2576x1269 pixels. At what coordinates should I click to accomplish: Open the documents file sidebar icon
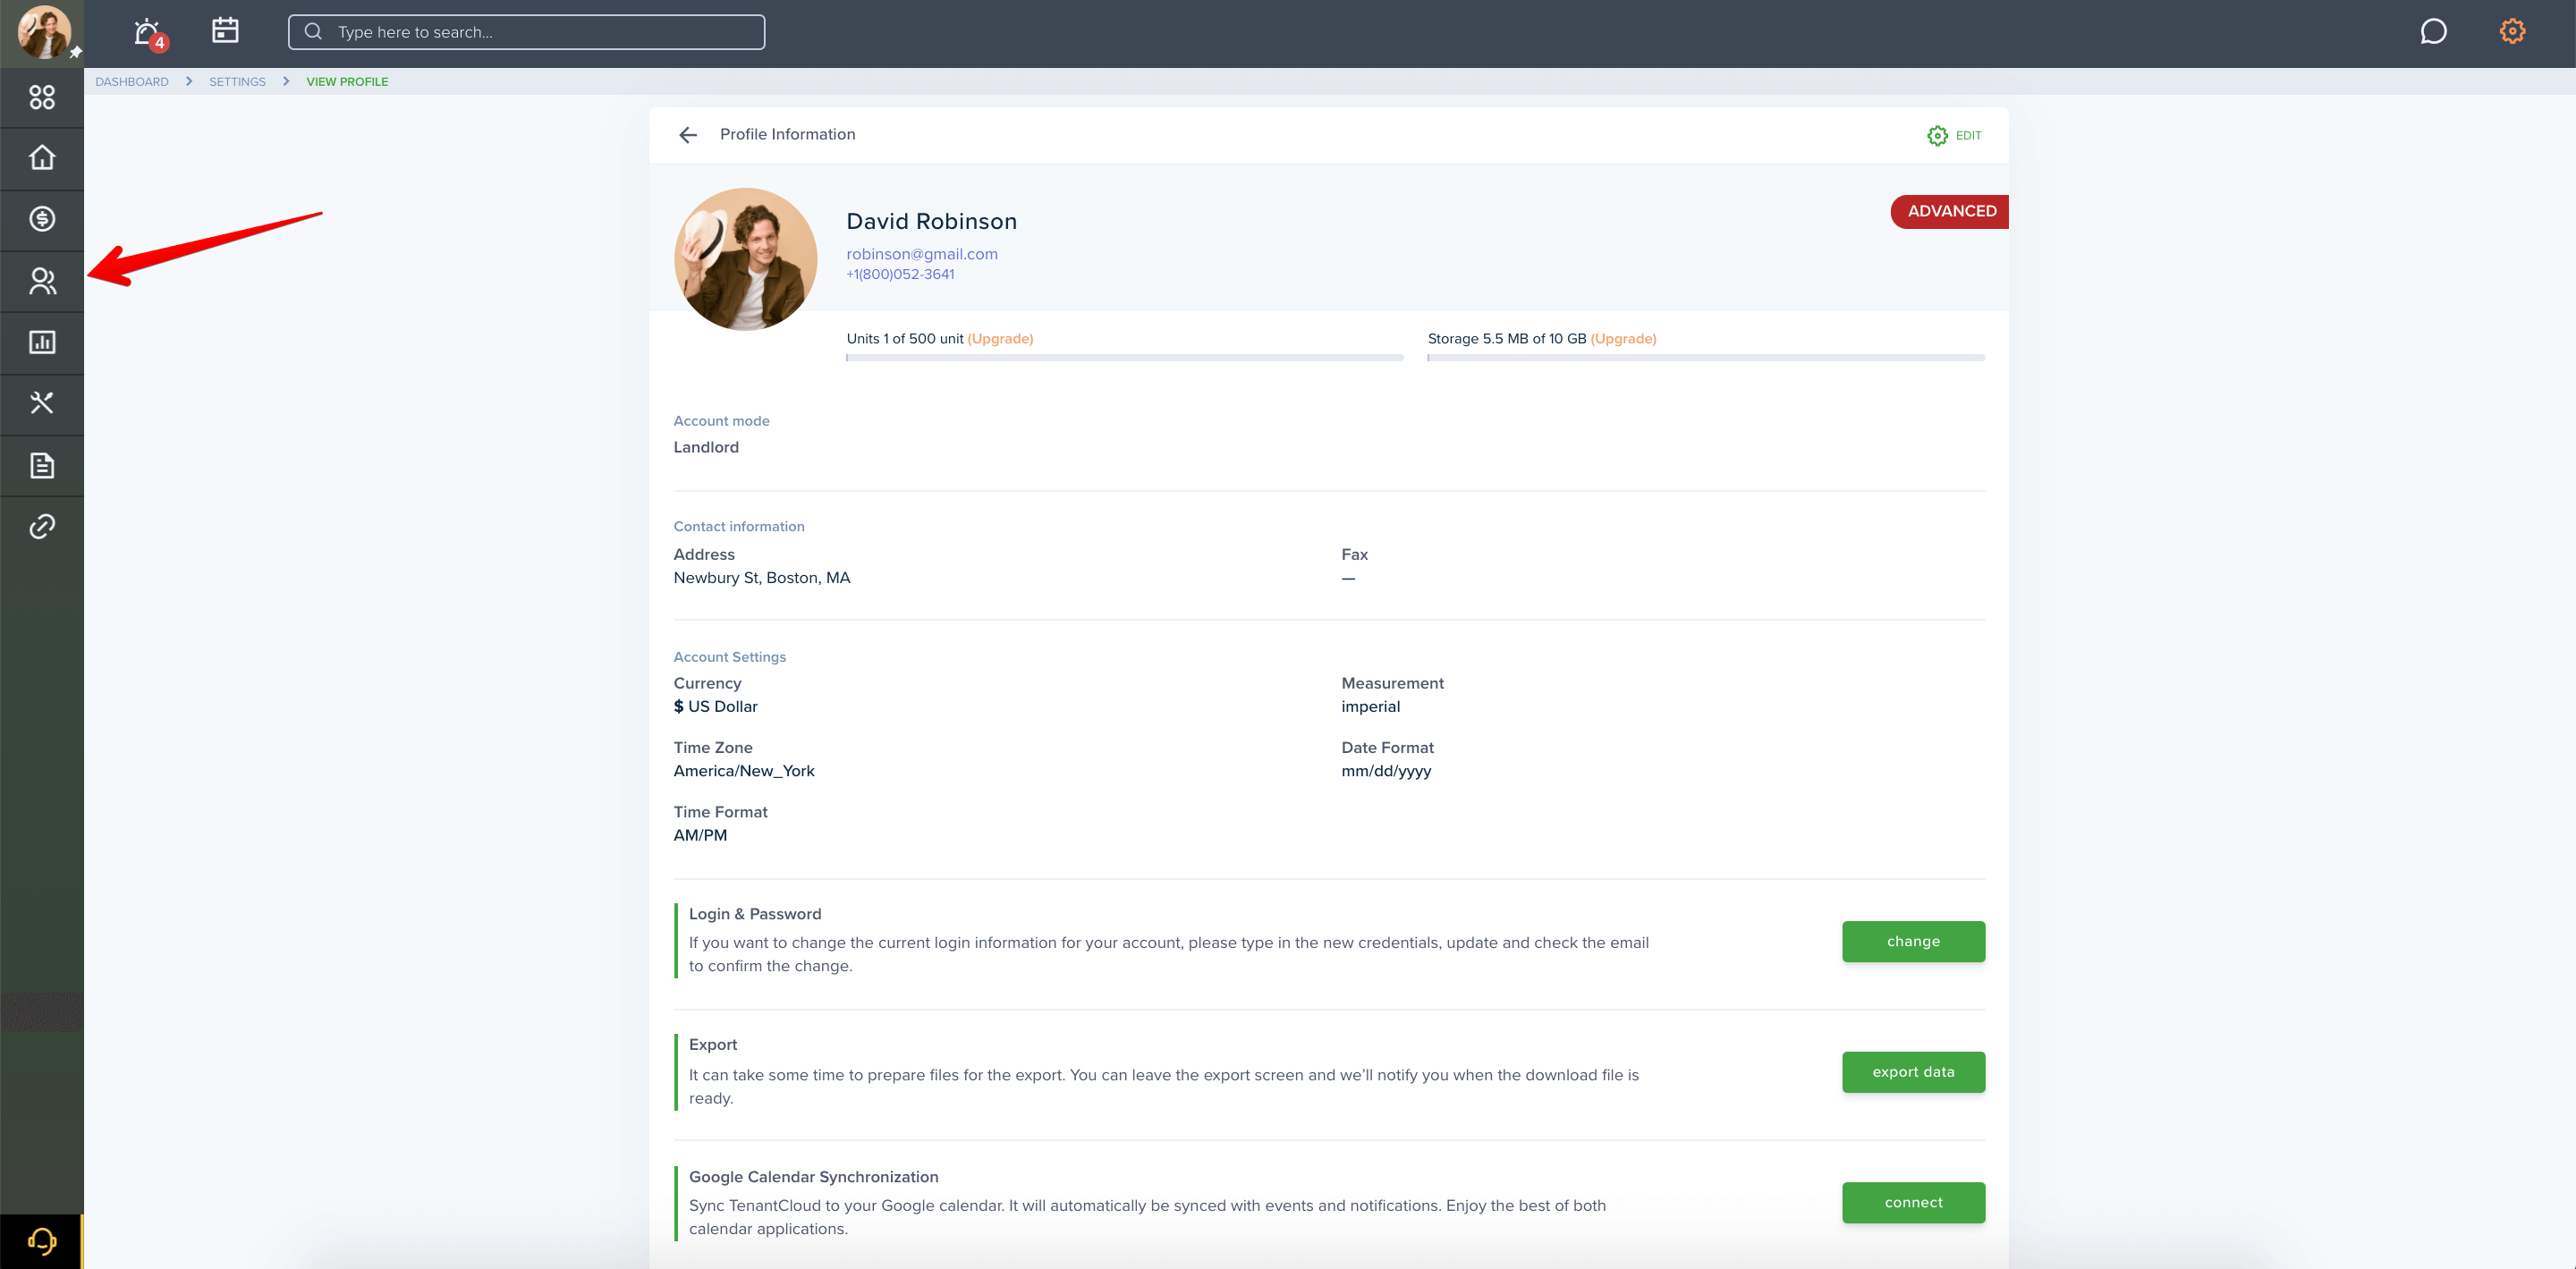42,465
